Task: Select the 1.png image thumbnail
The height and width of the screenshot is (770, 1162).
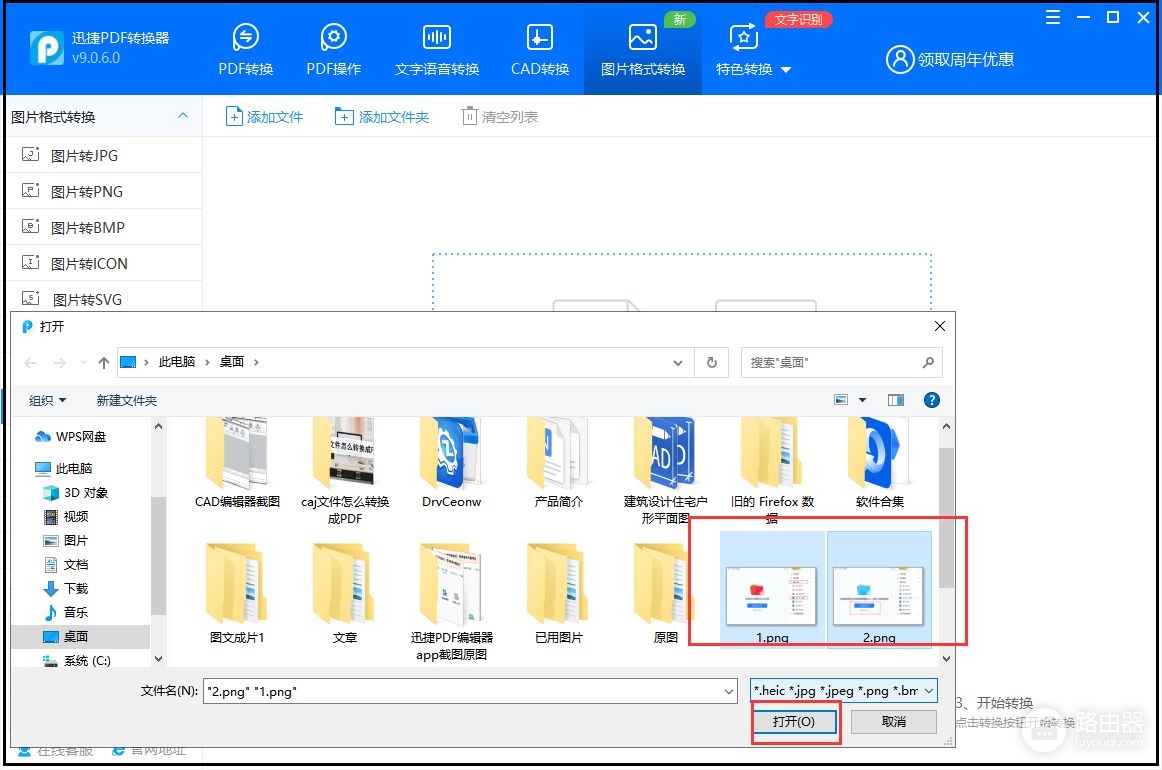Action: [x=772, y=588]
